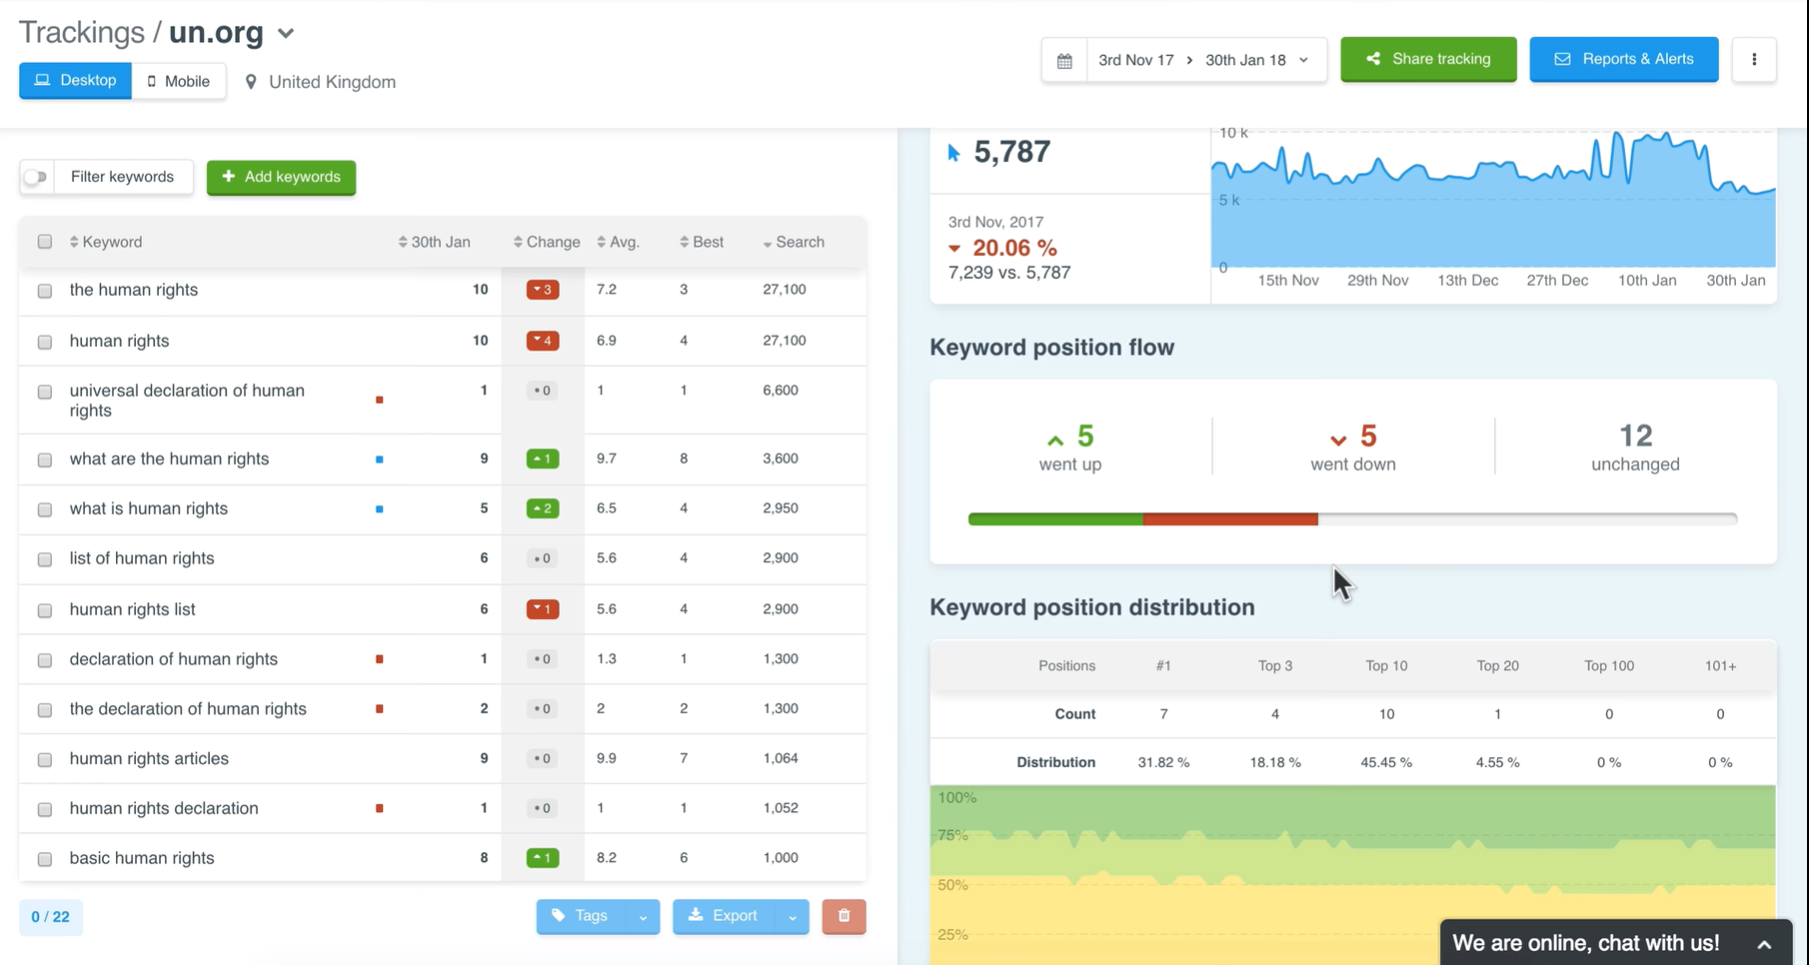Viewport: 1809px width, 965px height.
Task: Expand the chat widget chevron
Action: click(x=1764, y=944)
